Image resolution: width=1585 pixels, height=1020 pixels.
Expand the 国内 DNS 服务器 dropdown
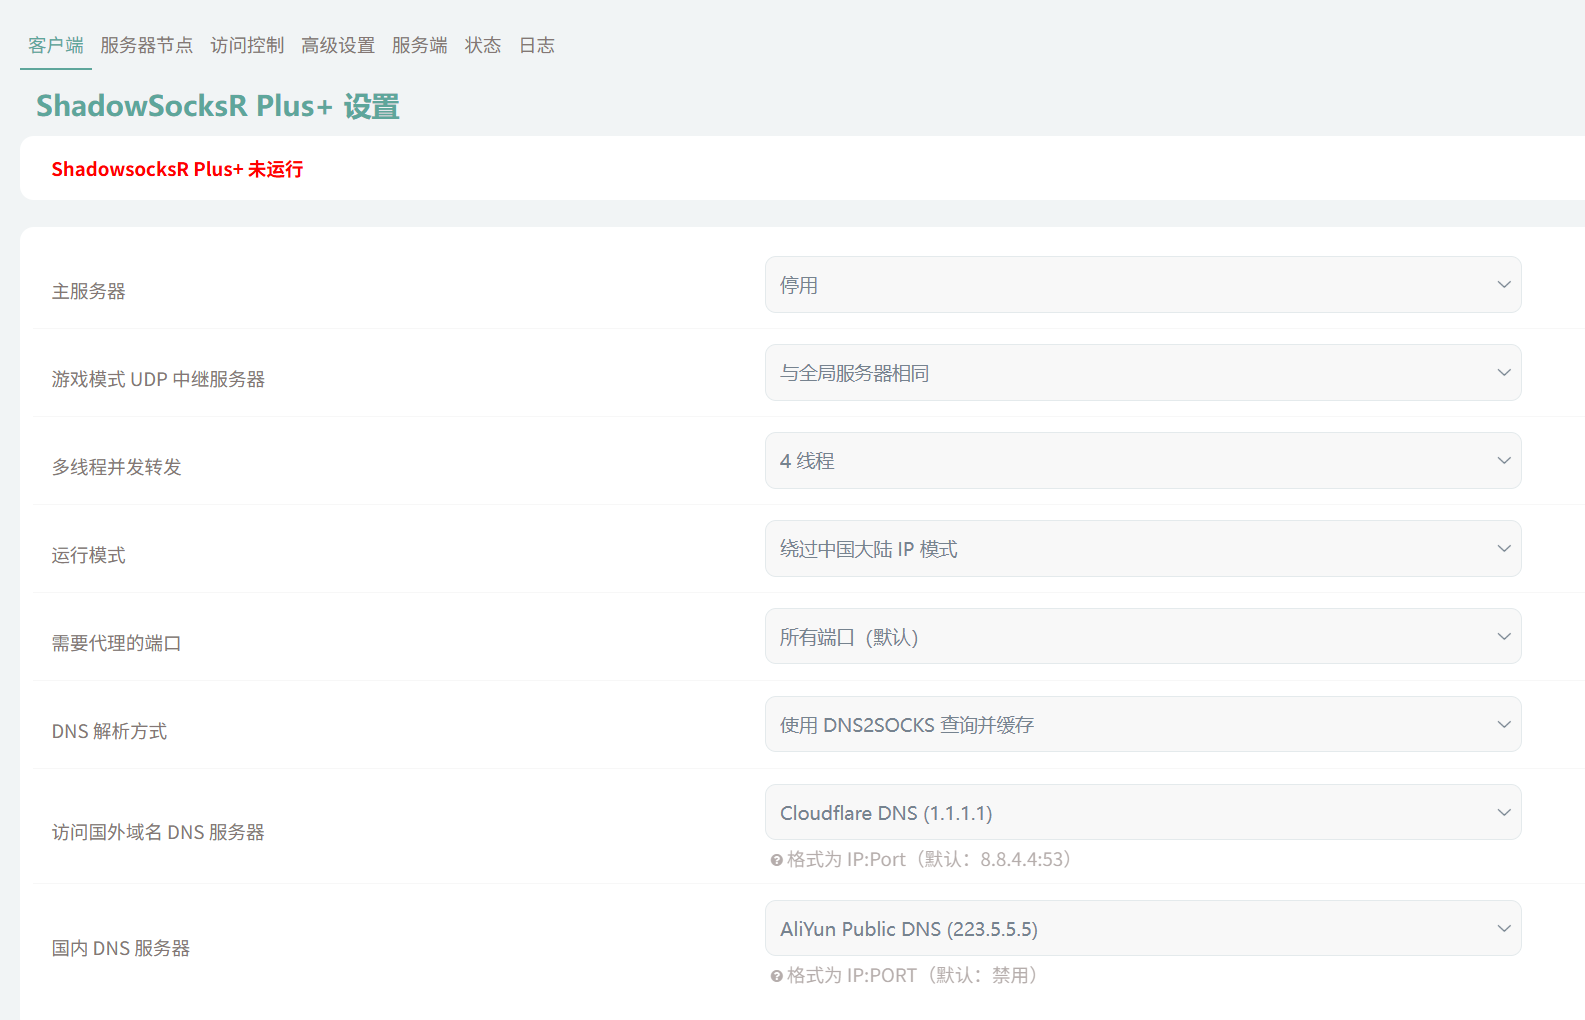1143,929
